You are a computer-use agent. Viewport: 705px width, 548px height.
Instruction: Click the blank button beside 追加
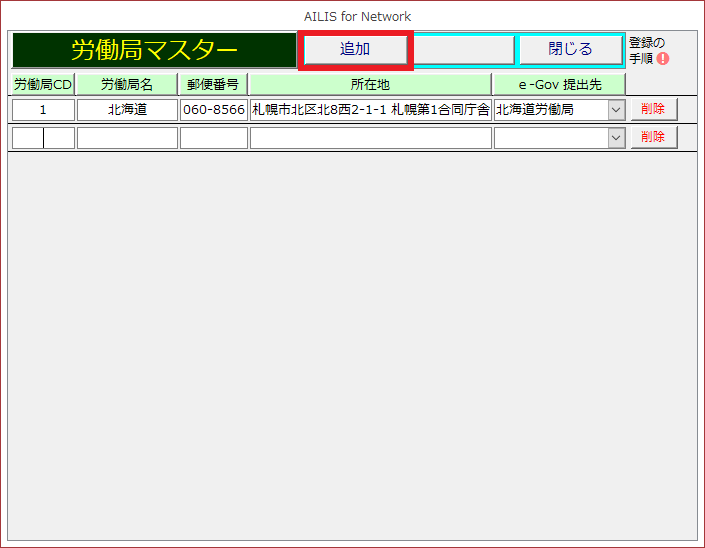464,49
